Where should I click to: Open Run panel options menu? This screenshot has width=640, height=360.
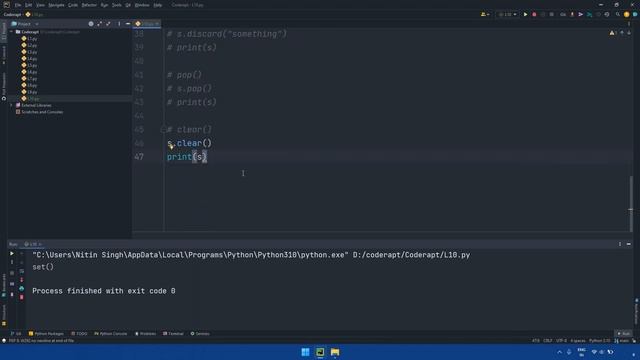[620, 244]
